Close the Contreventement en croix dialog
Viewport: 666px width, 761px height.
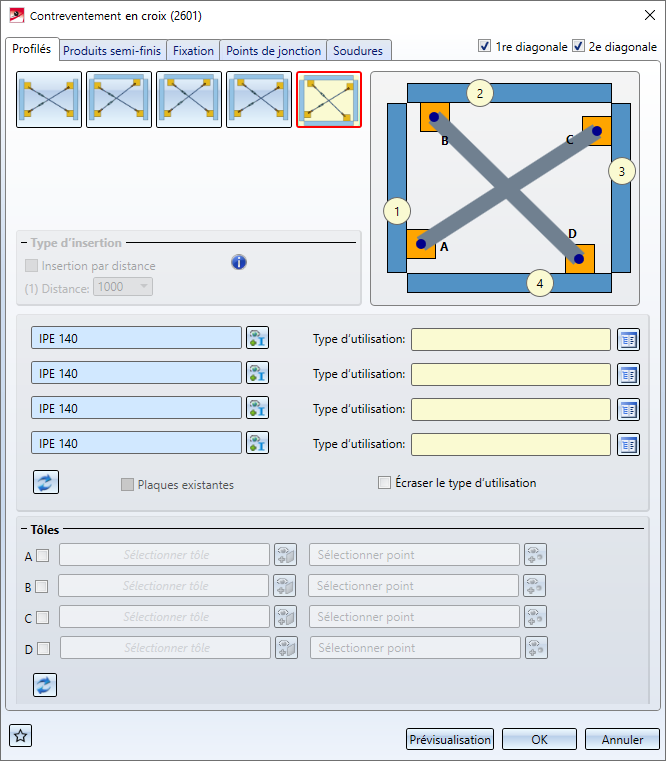[649, 16]
